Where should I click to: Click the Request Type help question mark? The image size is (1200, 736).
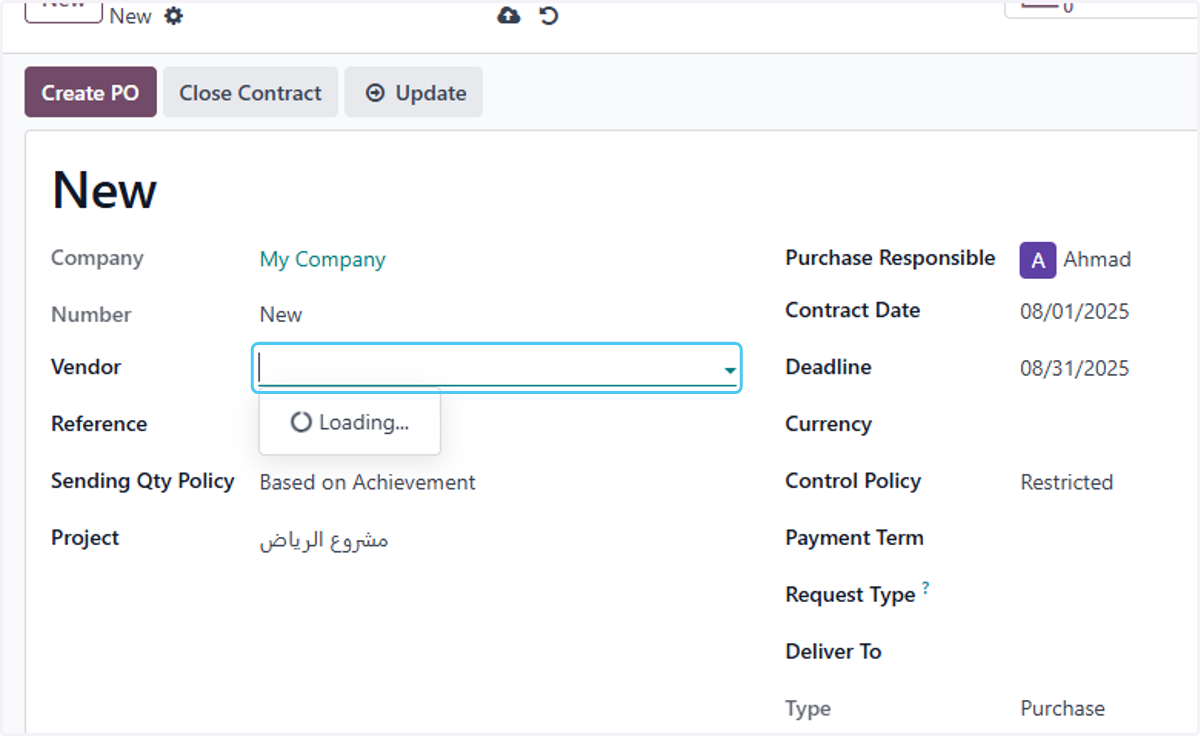(x=926, y=588)
